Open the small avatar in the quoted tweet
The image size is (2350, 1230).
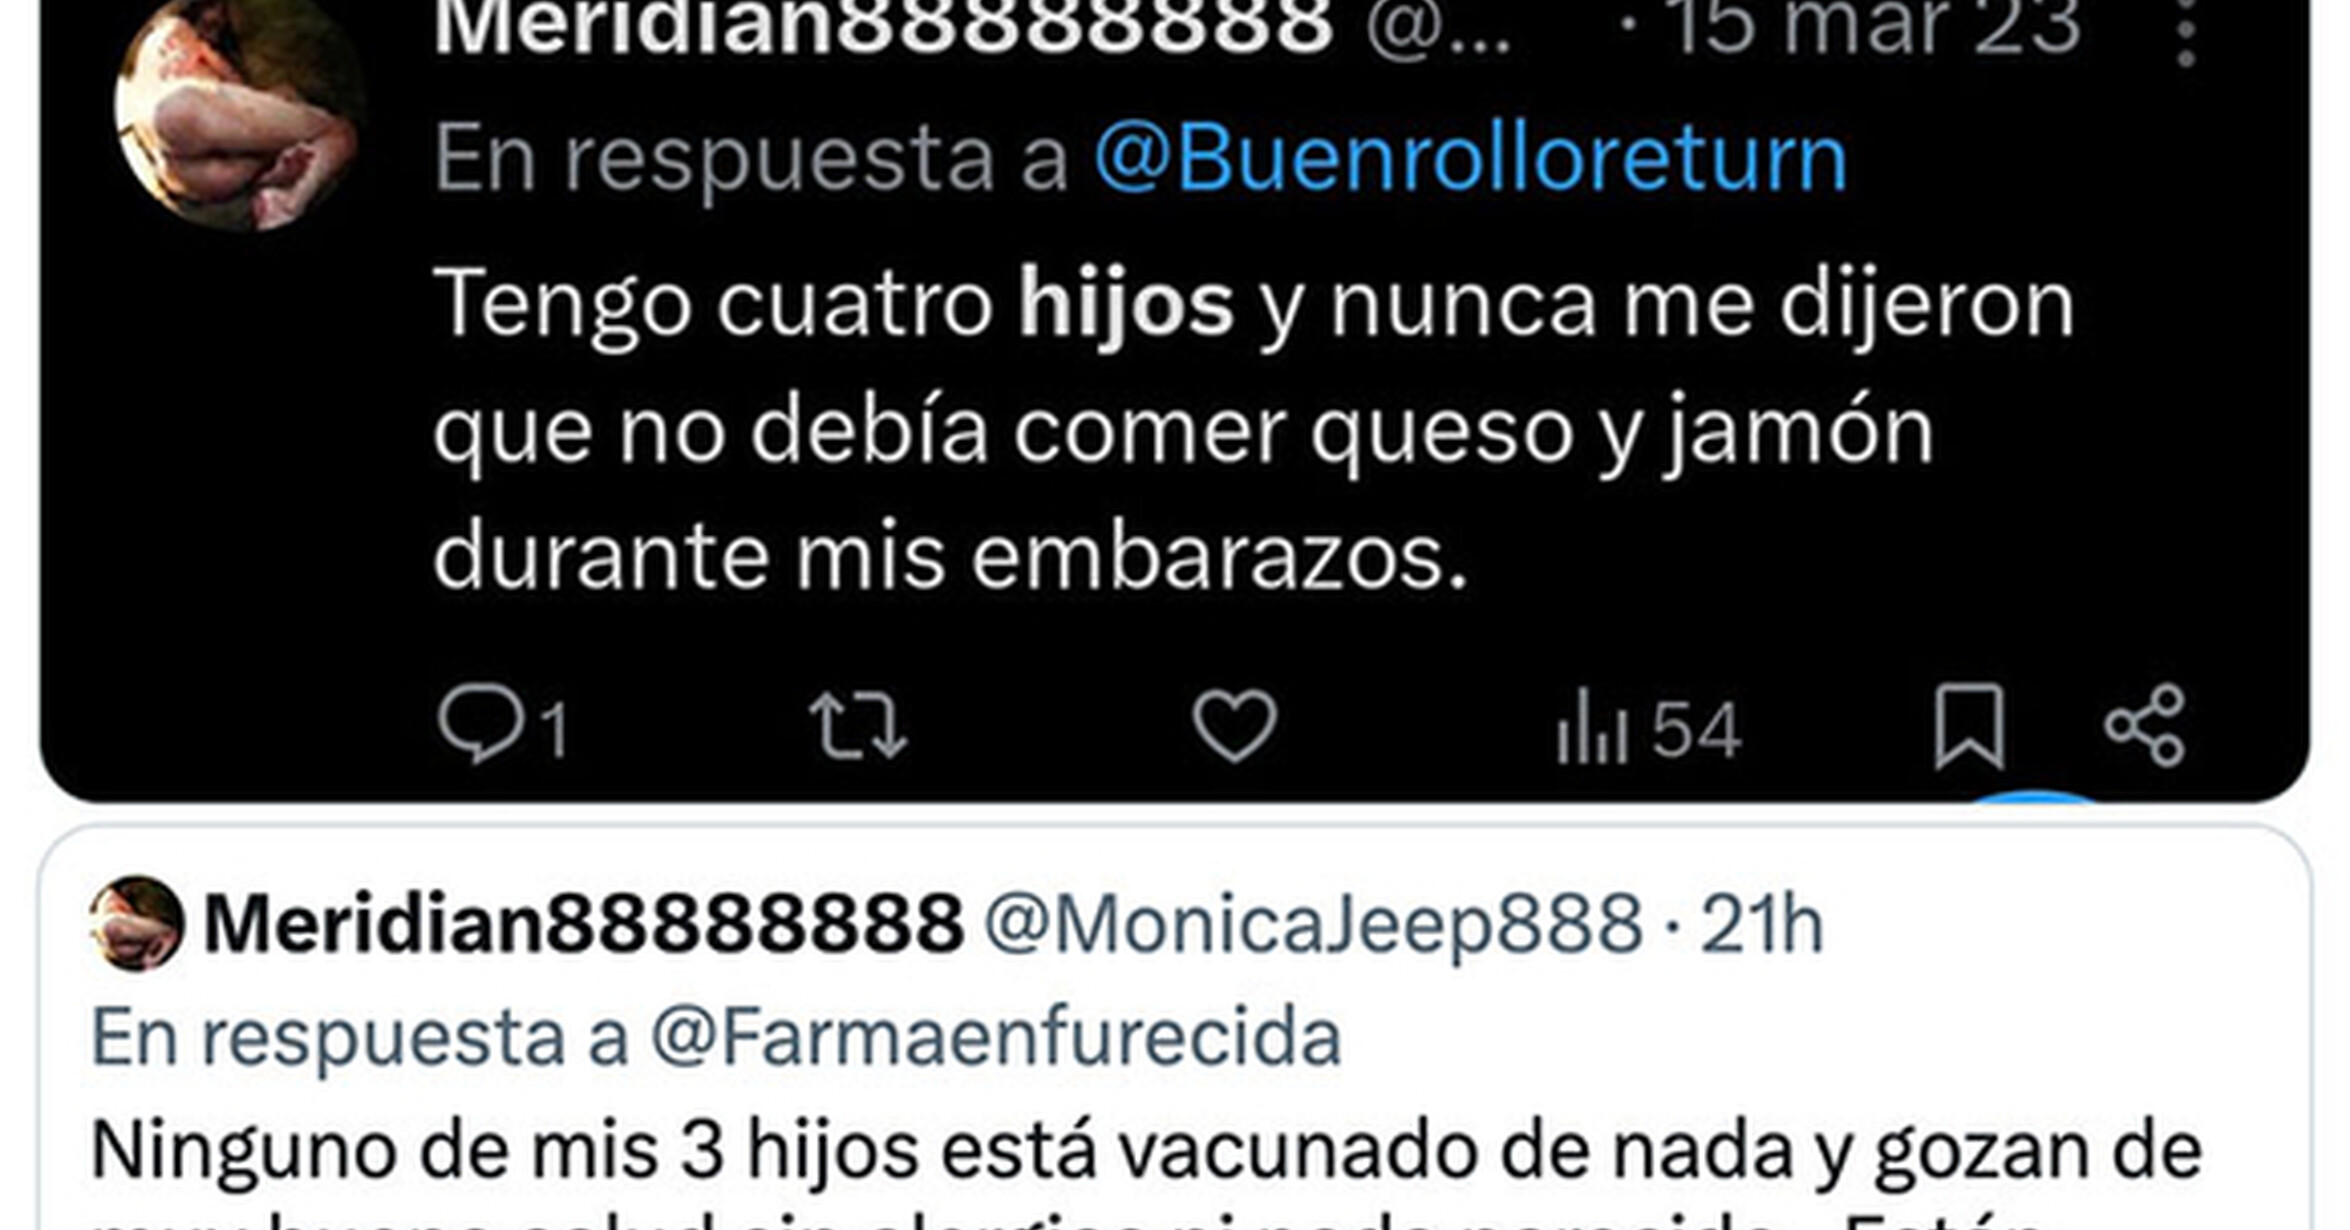[136, 924]
